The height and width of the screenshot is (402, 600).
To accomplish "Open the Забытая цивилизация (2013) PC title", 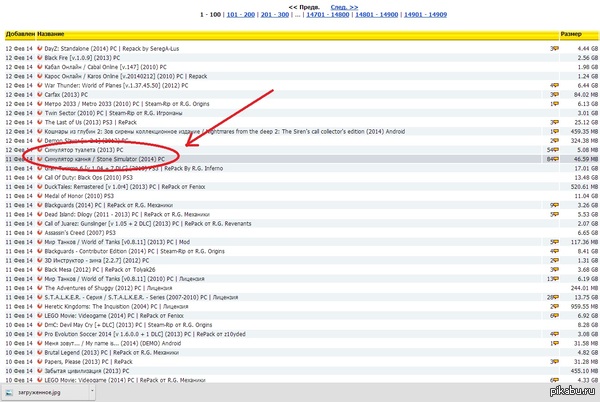I will pos(87,371).
